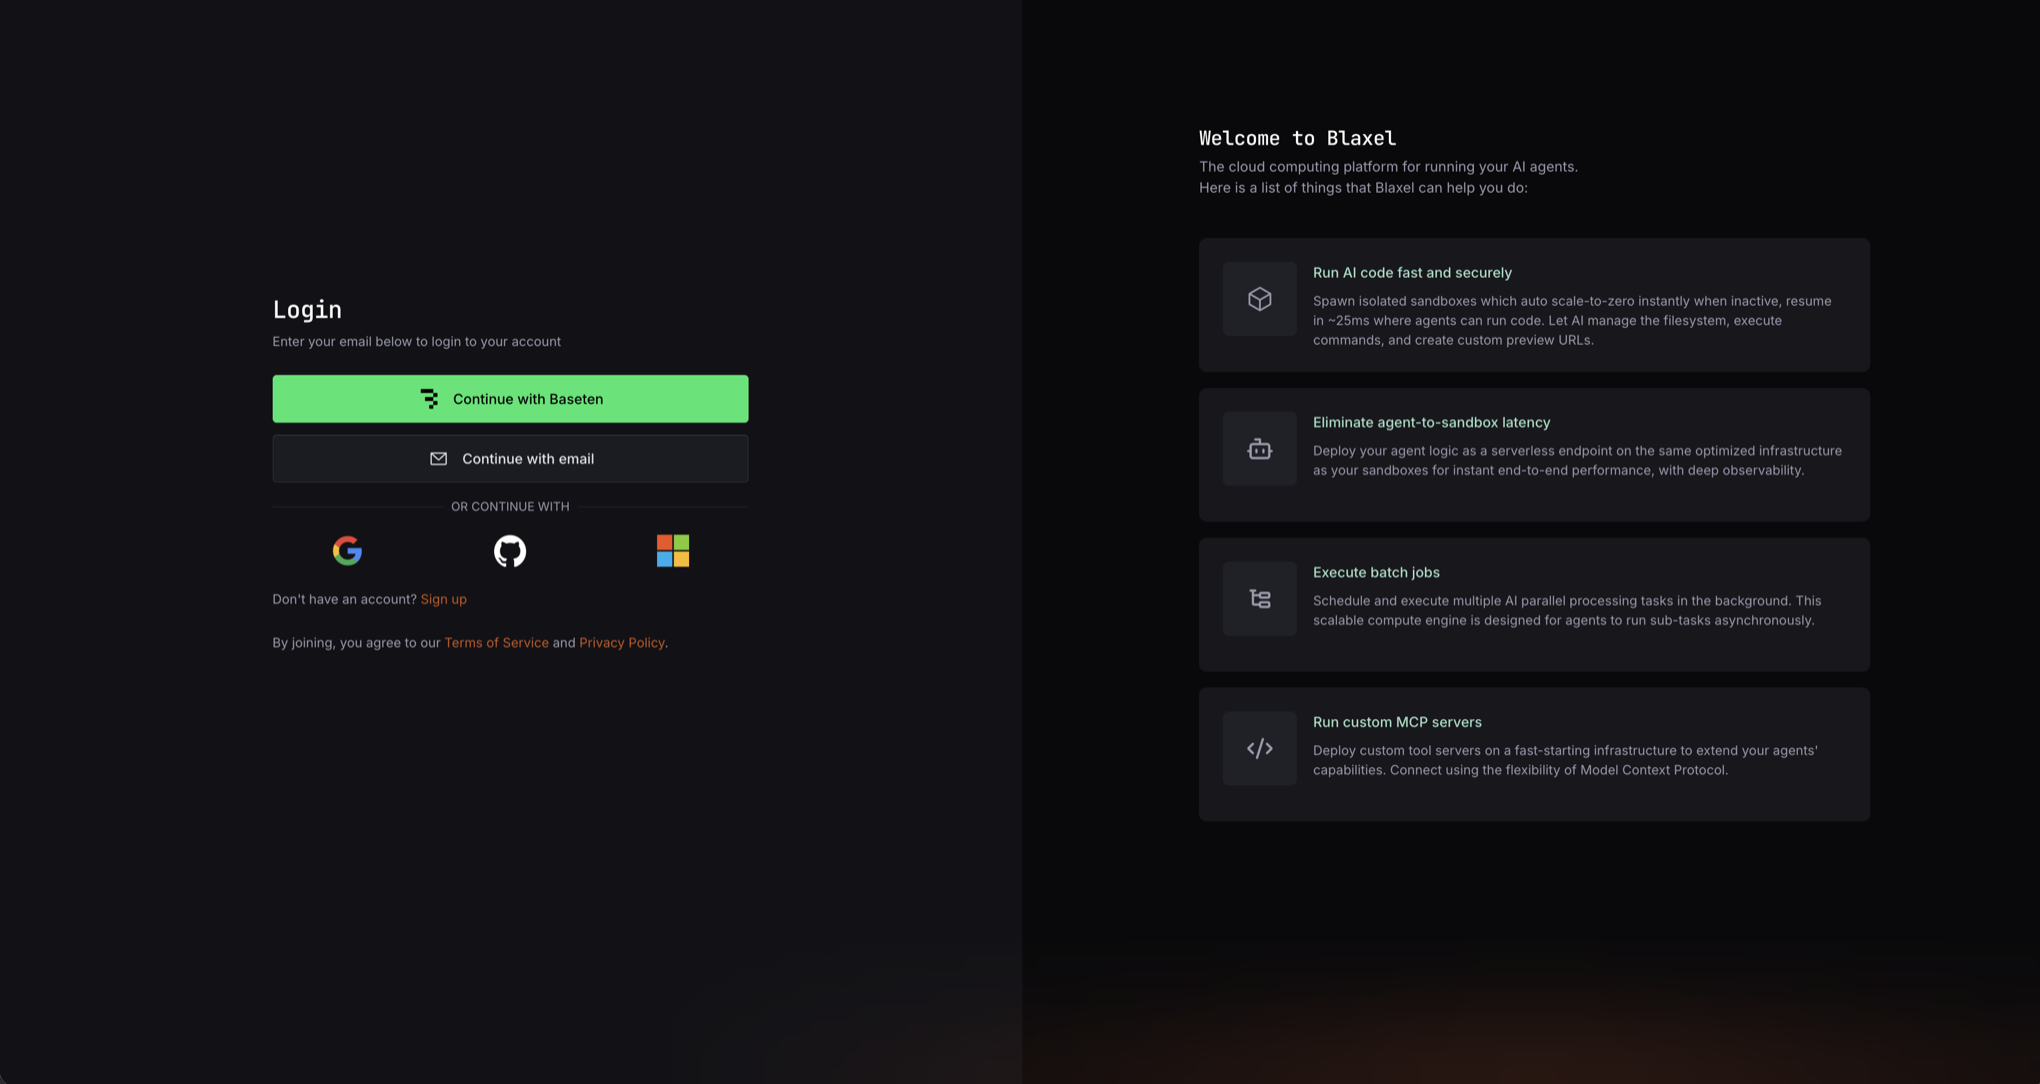Open the Privacy Policy link

(x=622, y=642)
